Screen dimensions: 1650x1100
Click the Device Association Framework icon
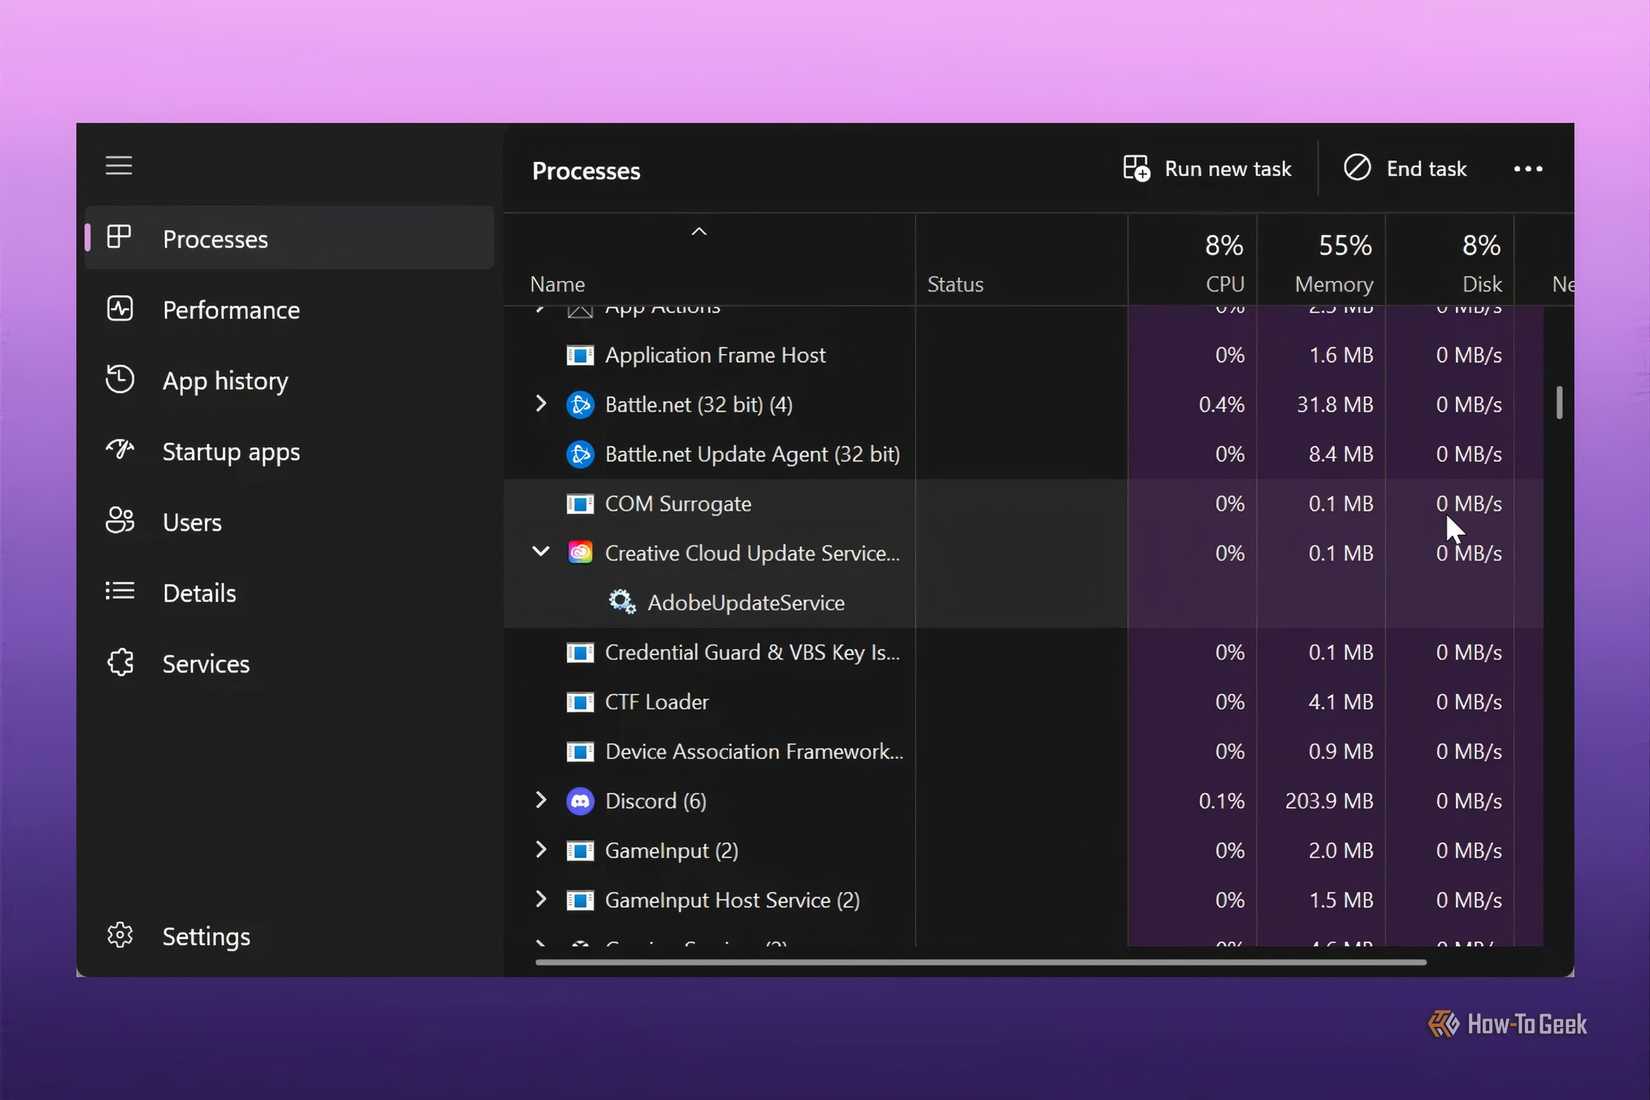click(x=580, y=751)
